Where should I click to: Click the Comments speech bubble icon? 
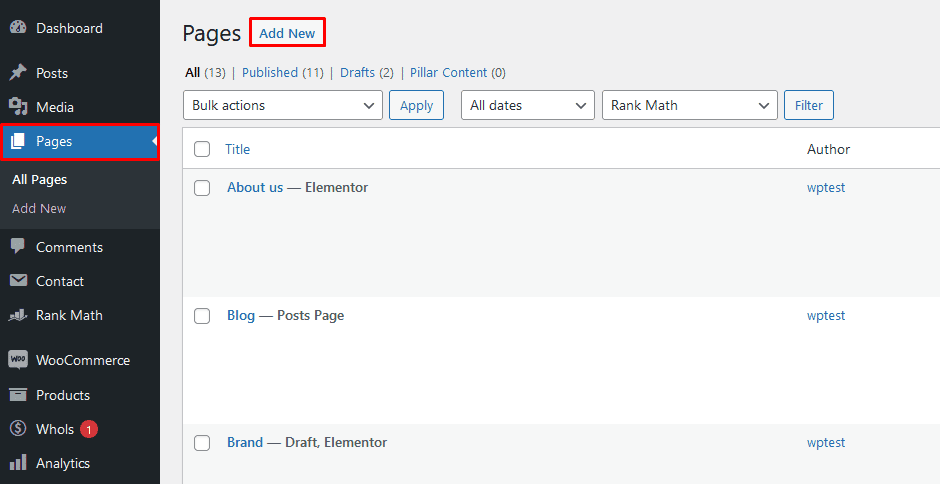[x=19, y=246]
